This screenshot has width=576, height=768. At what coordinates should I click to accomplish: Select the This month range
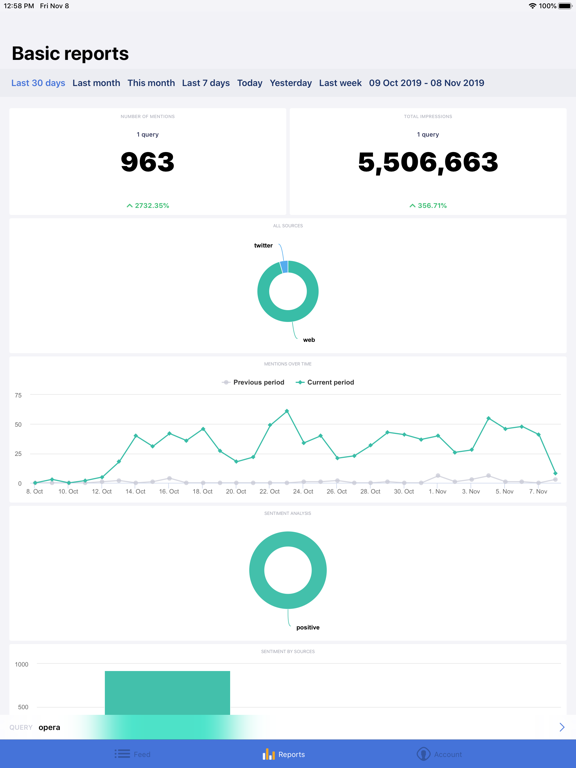151,83
